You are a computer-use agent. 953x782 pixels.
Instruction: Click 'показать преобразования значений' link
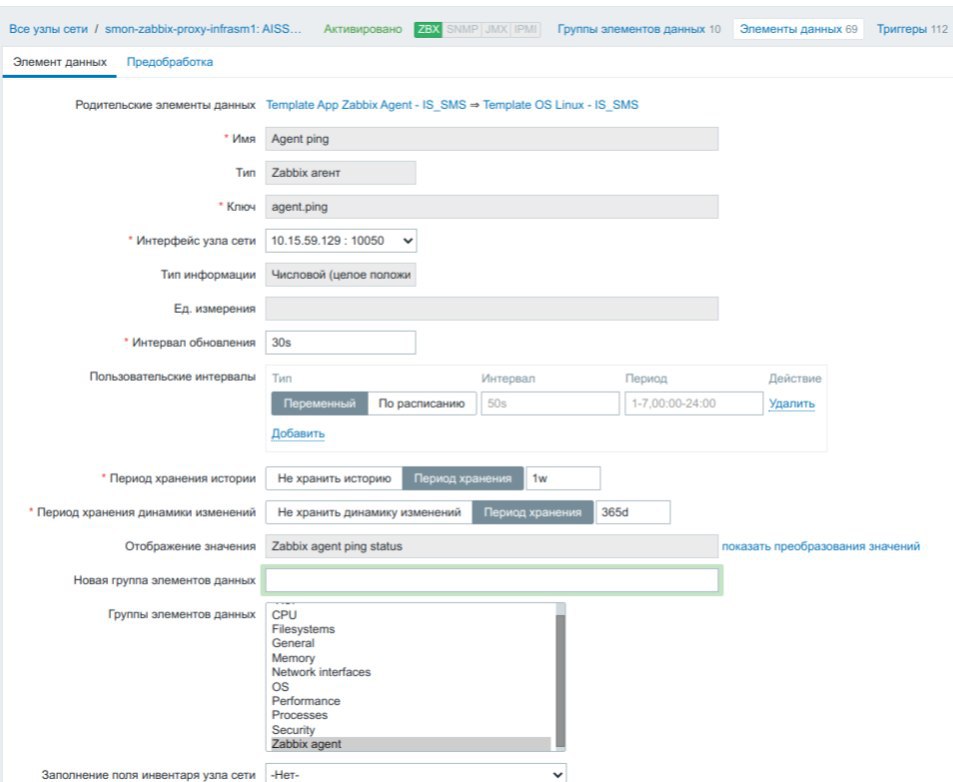pos(821,546)
